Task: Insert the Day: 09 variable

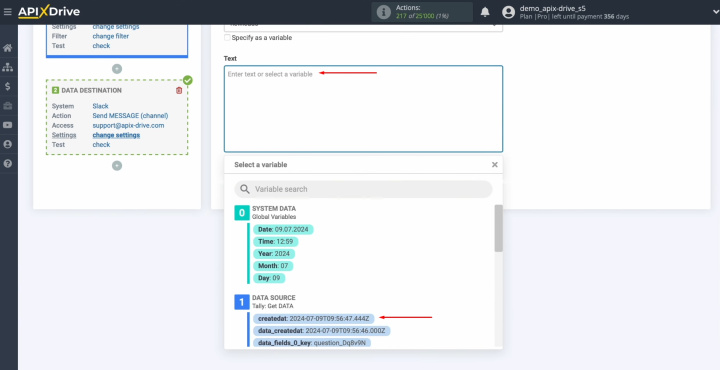Action: click(269, 278)
